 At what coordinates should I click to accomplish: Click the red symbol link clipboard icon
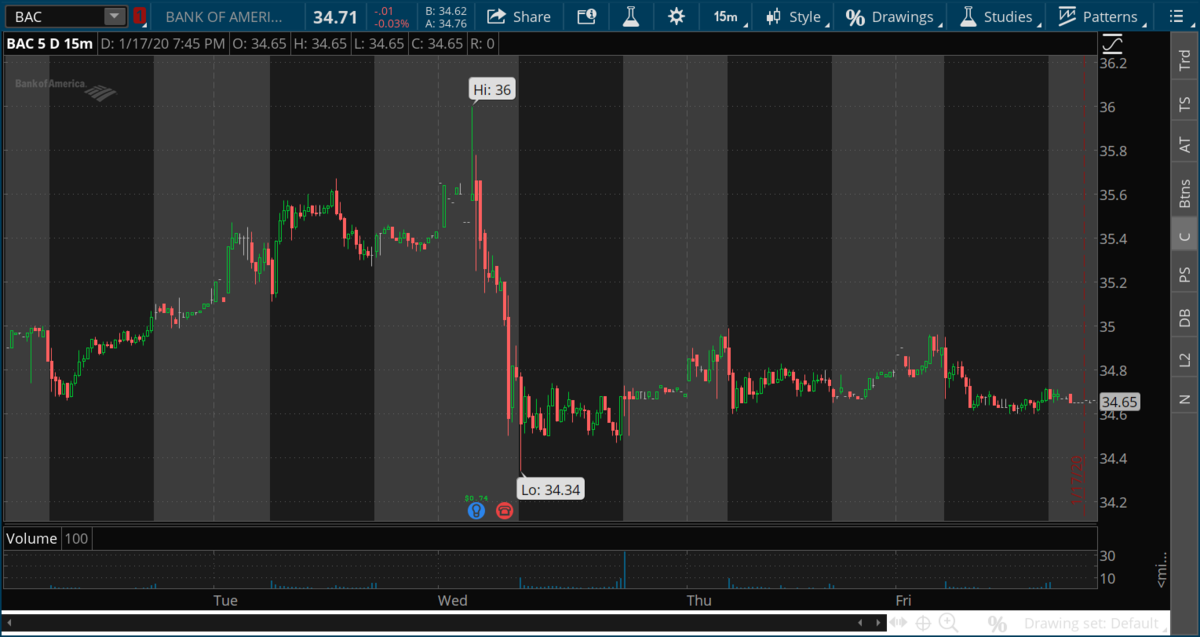click(140, 16)
